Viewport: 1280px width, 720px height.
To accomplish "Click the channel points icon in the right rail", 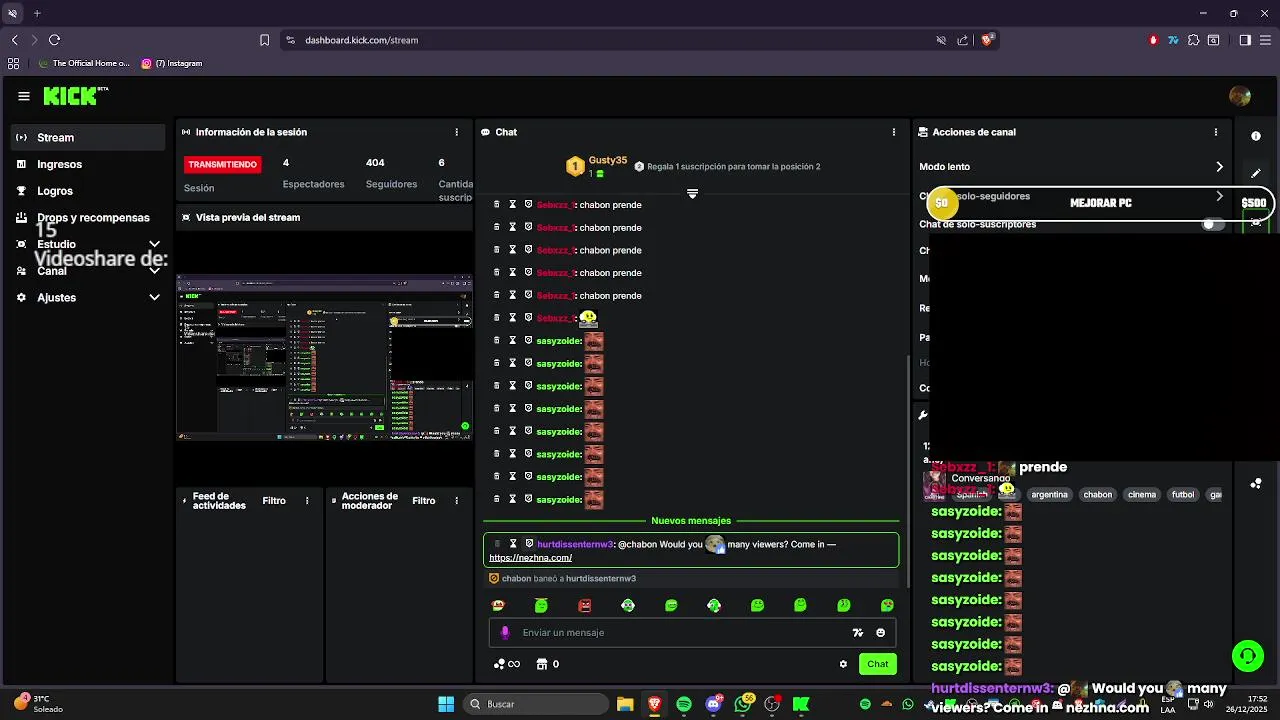I will [1256, 484].
